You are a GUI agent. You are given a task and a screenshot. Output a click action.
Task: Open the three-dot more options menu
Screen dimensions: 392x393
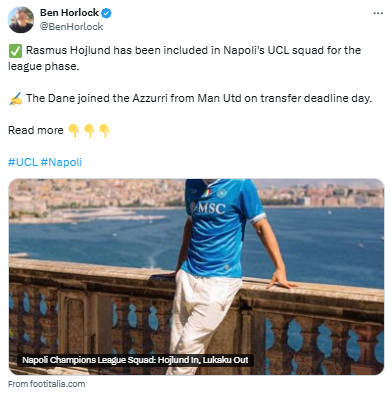(378, 13)
